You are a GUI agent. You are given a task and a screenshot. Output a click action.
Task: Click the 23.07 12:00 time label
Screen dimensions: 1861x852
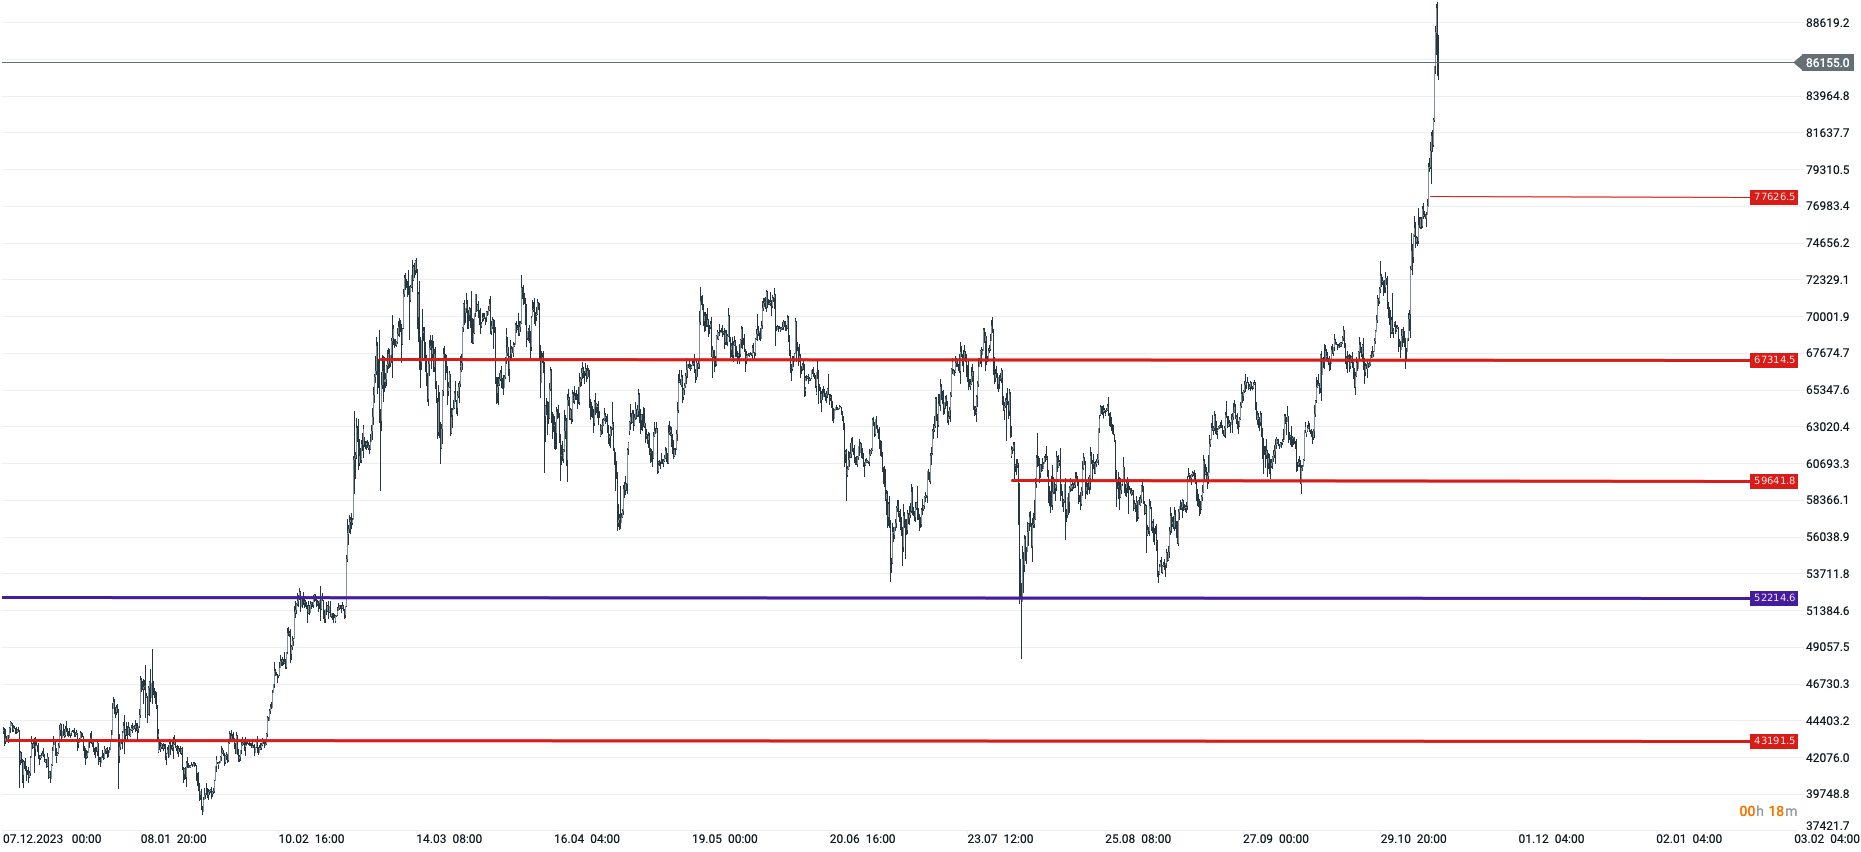tap(1000, 839)
